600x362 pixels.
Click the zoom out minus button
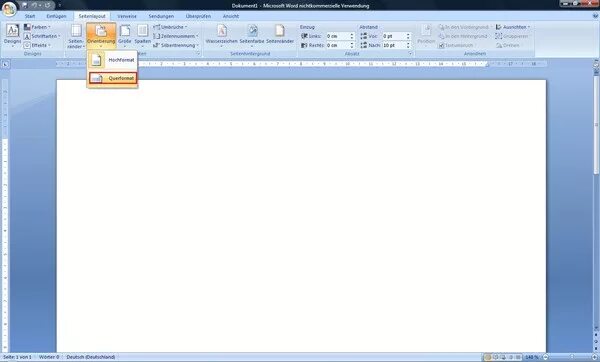click(x=546, y=357)
